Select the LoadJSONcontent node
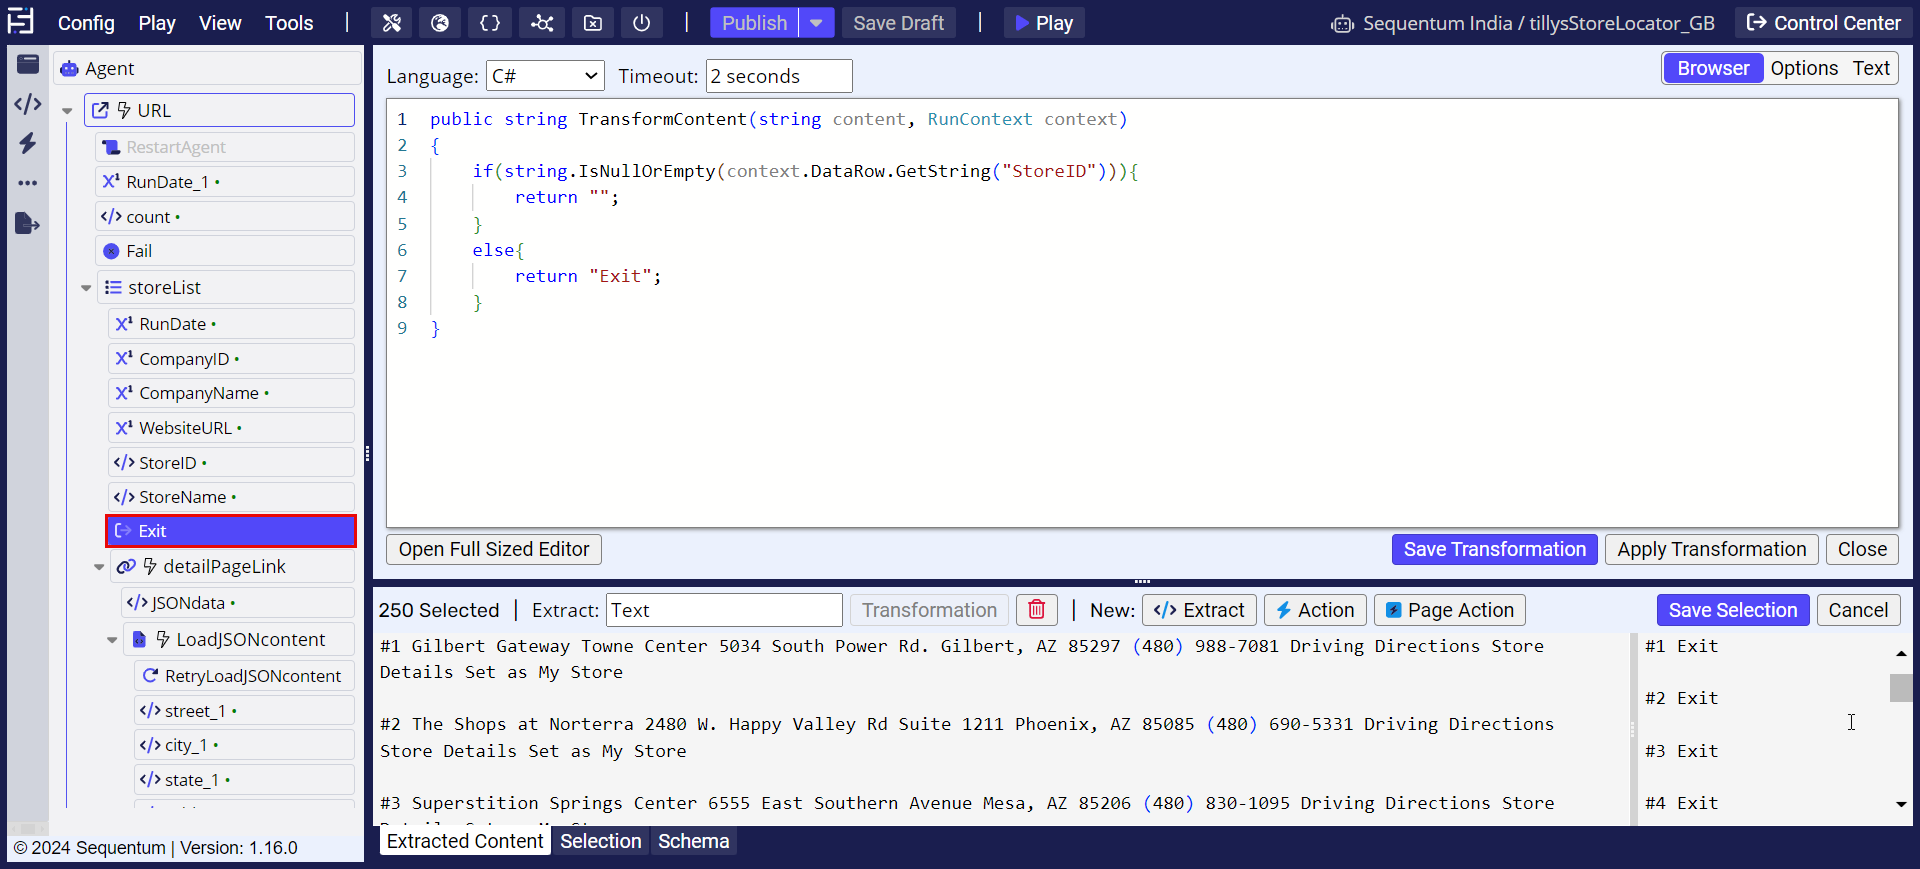Screen dimensions: 1920x869 pos(238,640)
